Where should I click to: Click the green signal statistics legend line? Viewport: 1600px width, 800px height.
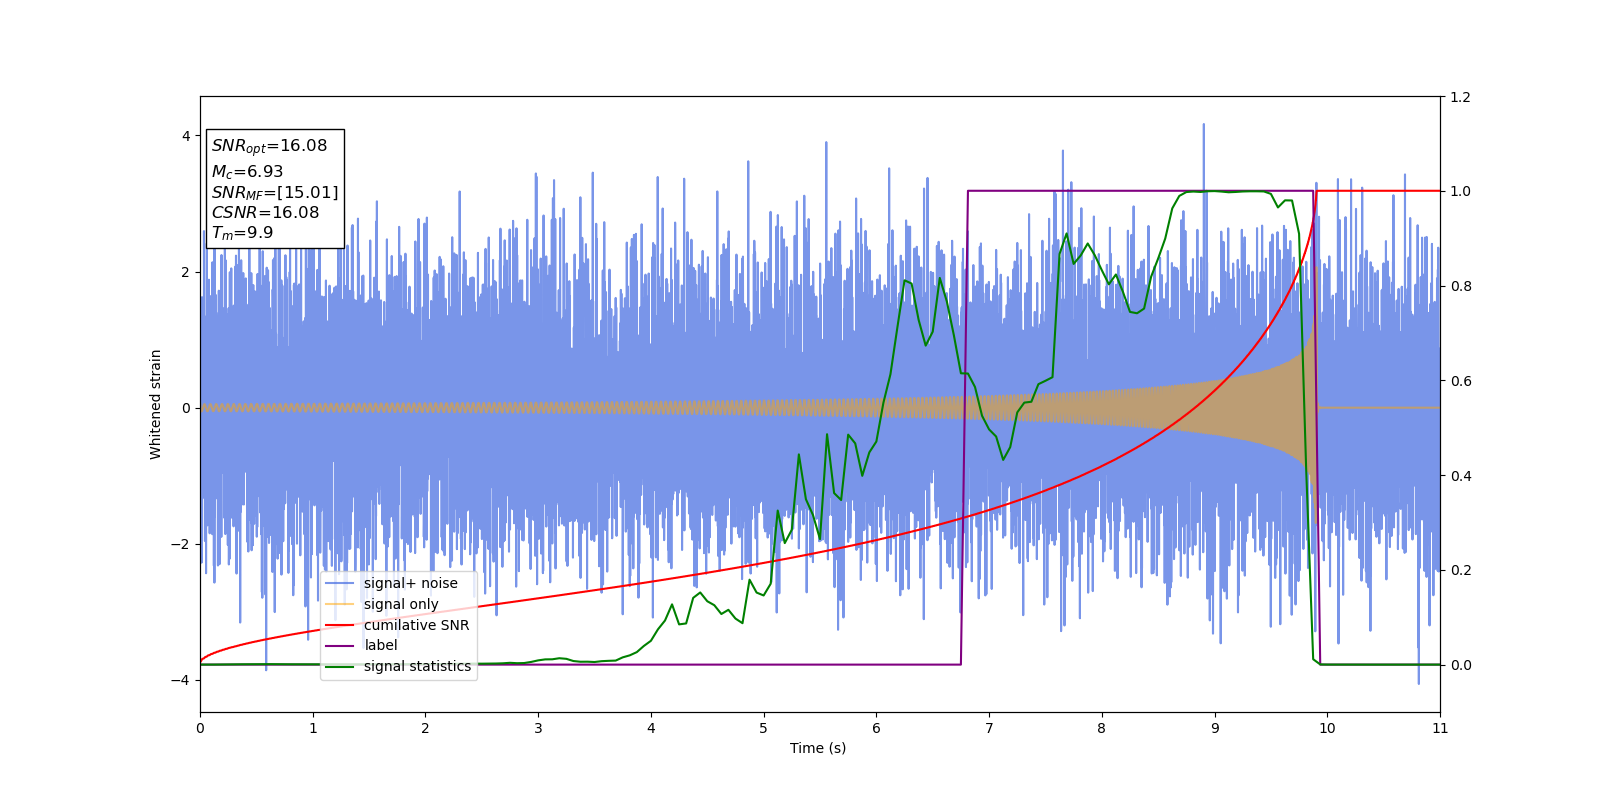pos(340,666)
